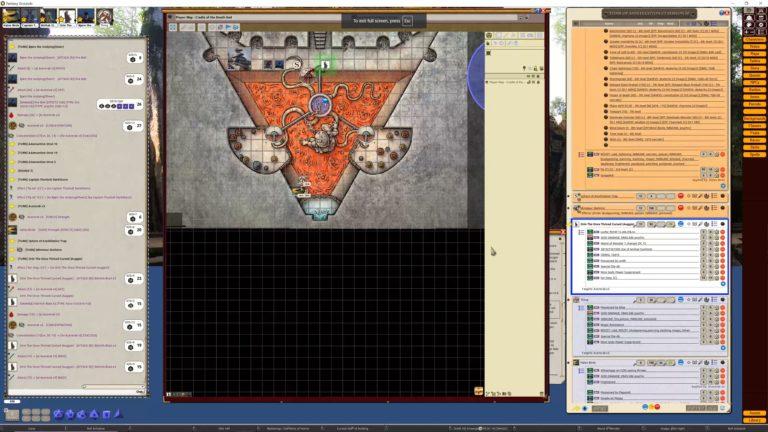The height and width of the screenshot is (432, 768).
Task: Toggle the black token indicator on active combatant
Action: click(722, 224)
